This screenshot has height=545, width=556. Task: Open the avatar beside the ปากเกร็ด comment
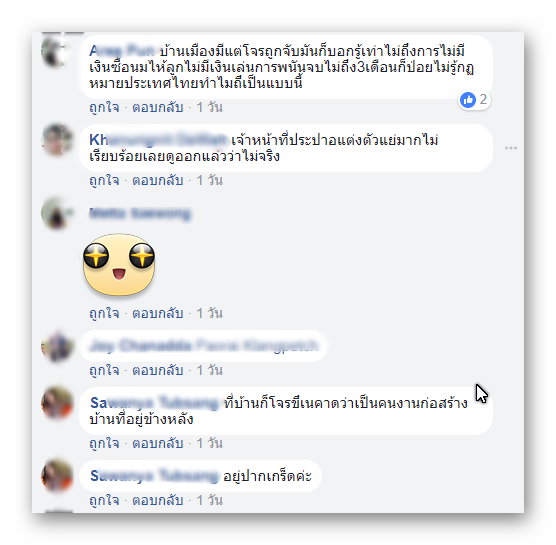point(57,475)
